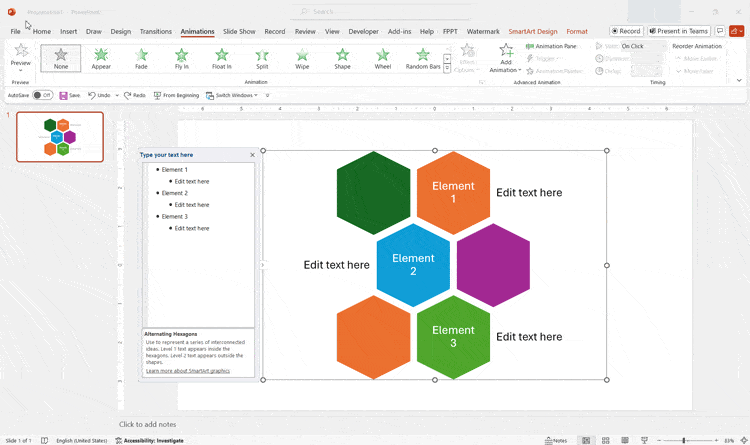Toggle the AutoSave switch
The image size is (750, 445).
pyautogui.click(x=42, y=95)
